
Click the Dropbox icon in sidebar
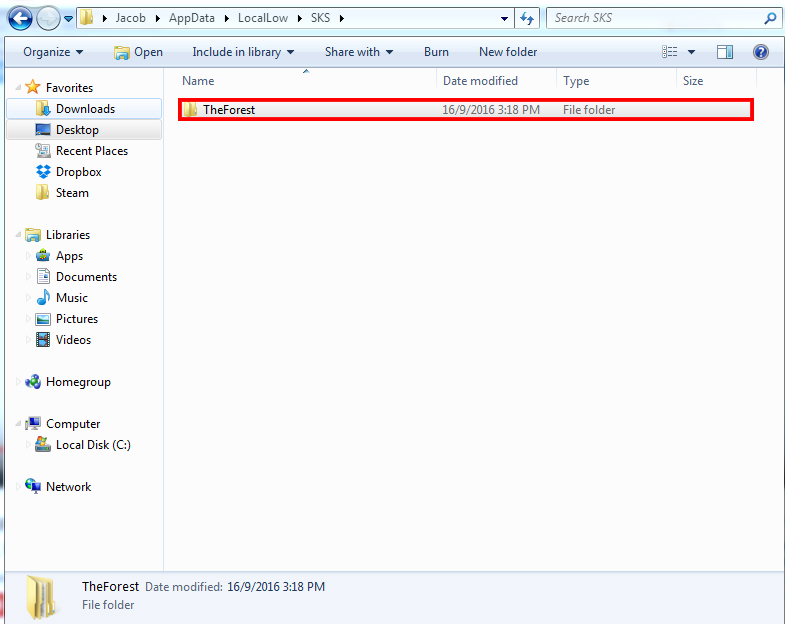pos(43,172)
